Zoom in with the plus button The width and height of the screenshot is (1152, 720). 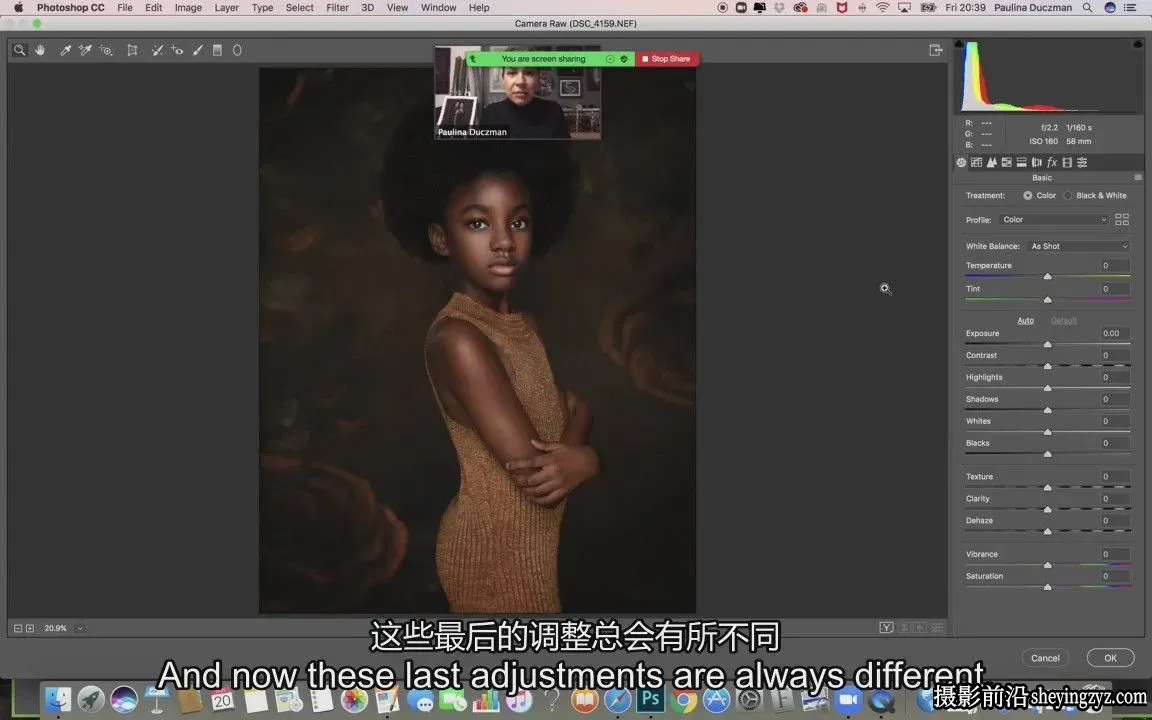pos(30,628)
